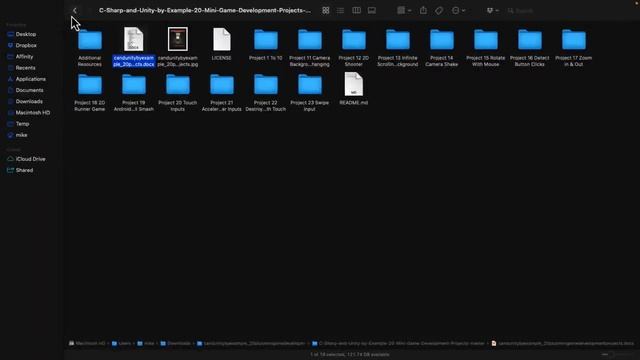Click mike in the path bar
This screenshot has height=360, width=640.
click(146, 343)
